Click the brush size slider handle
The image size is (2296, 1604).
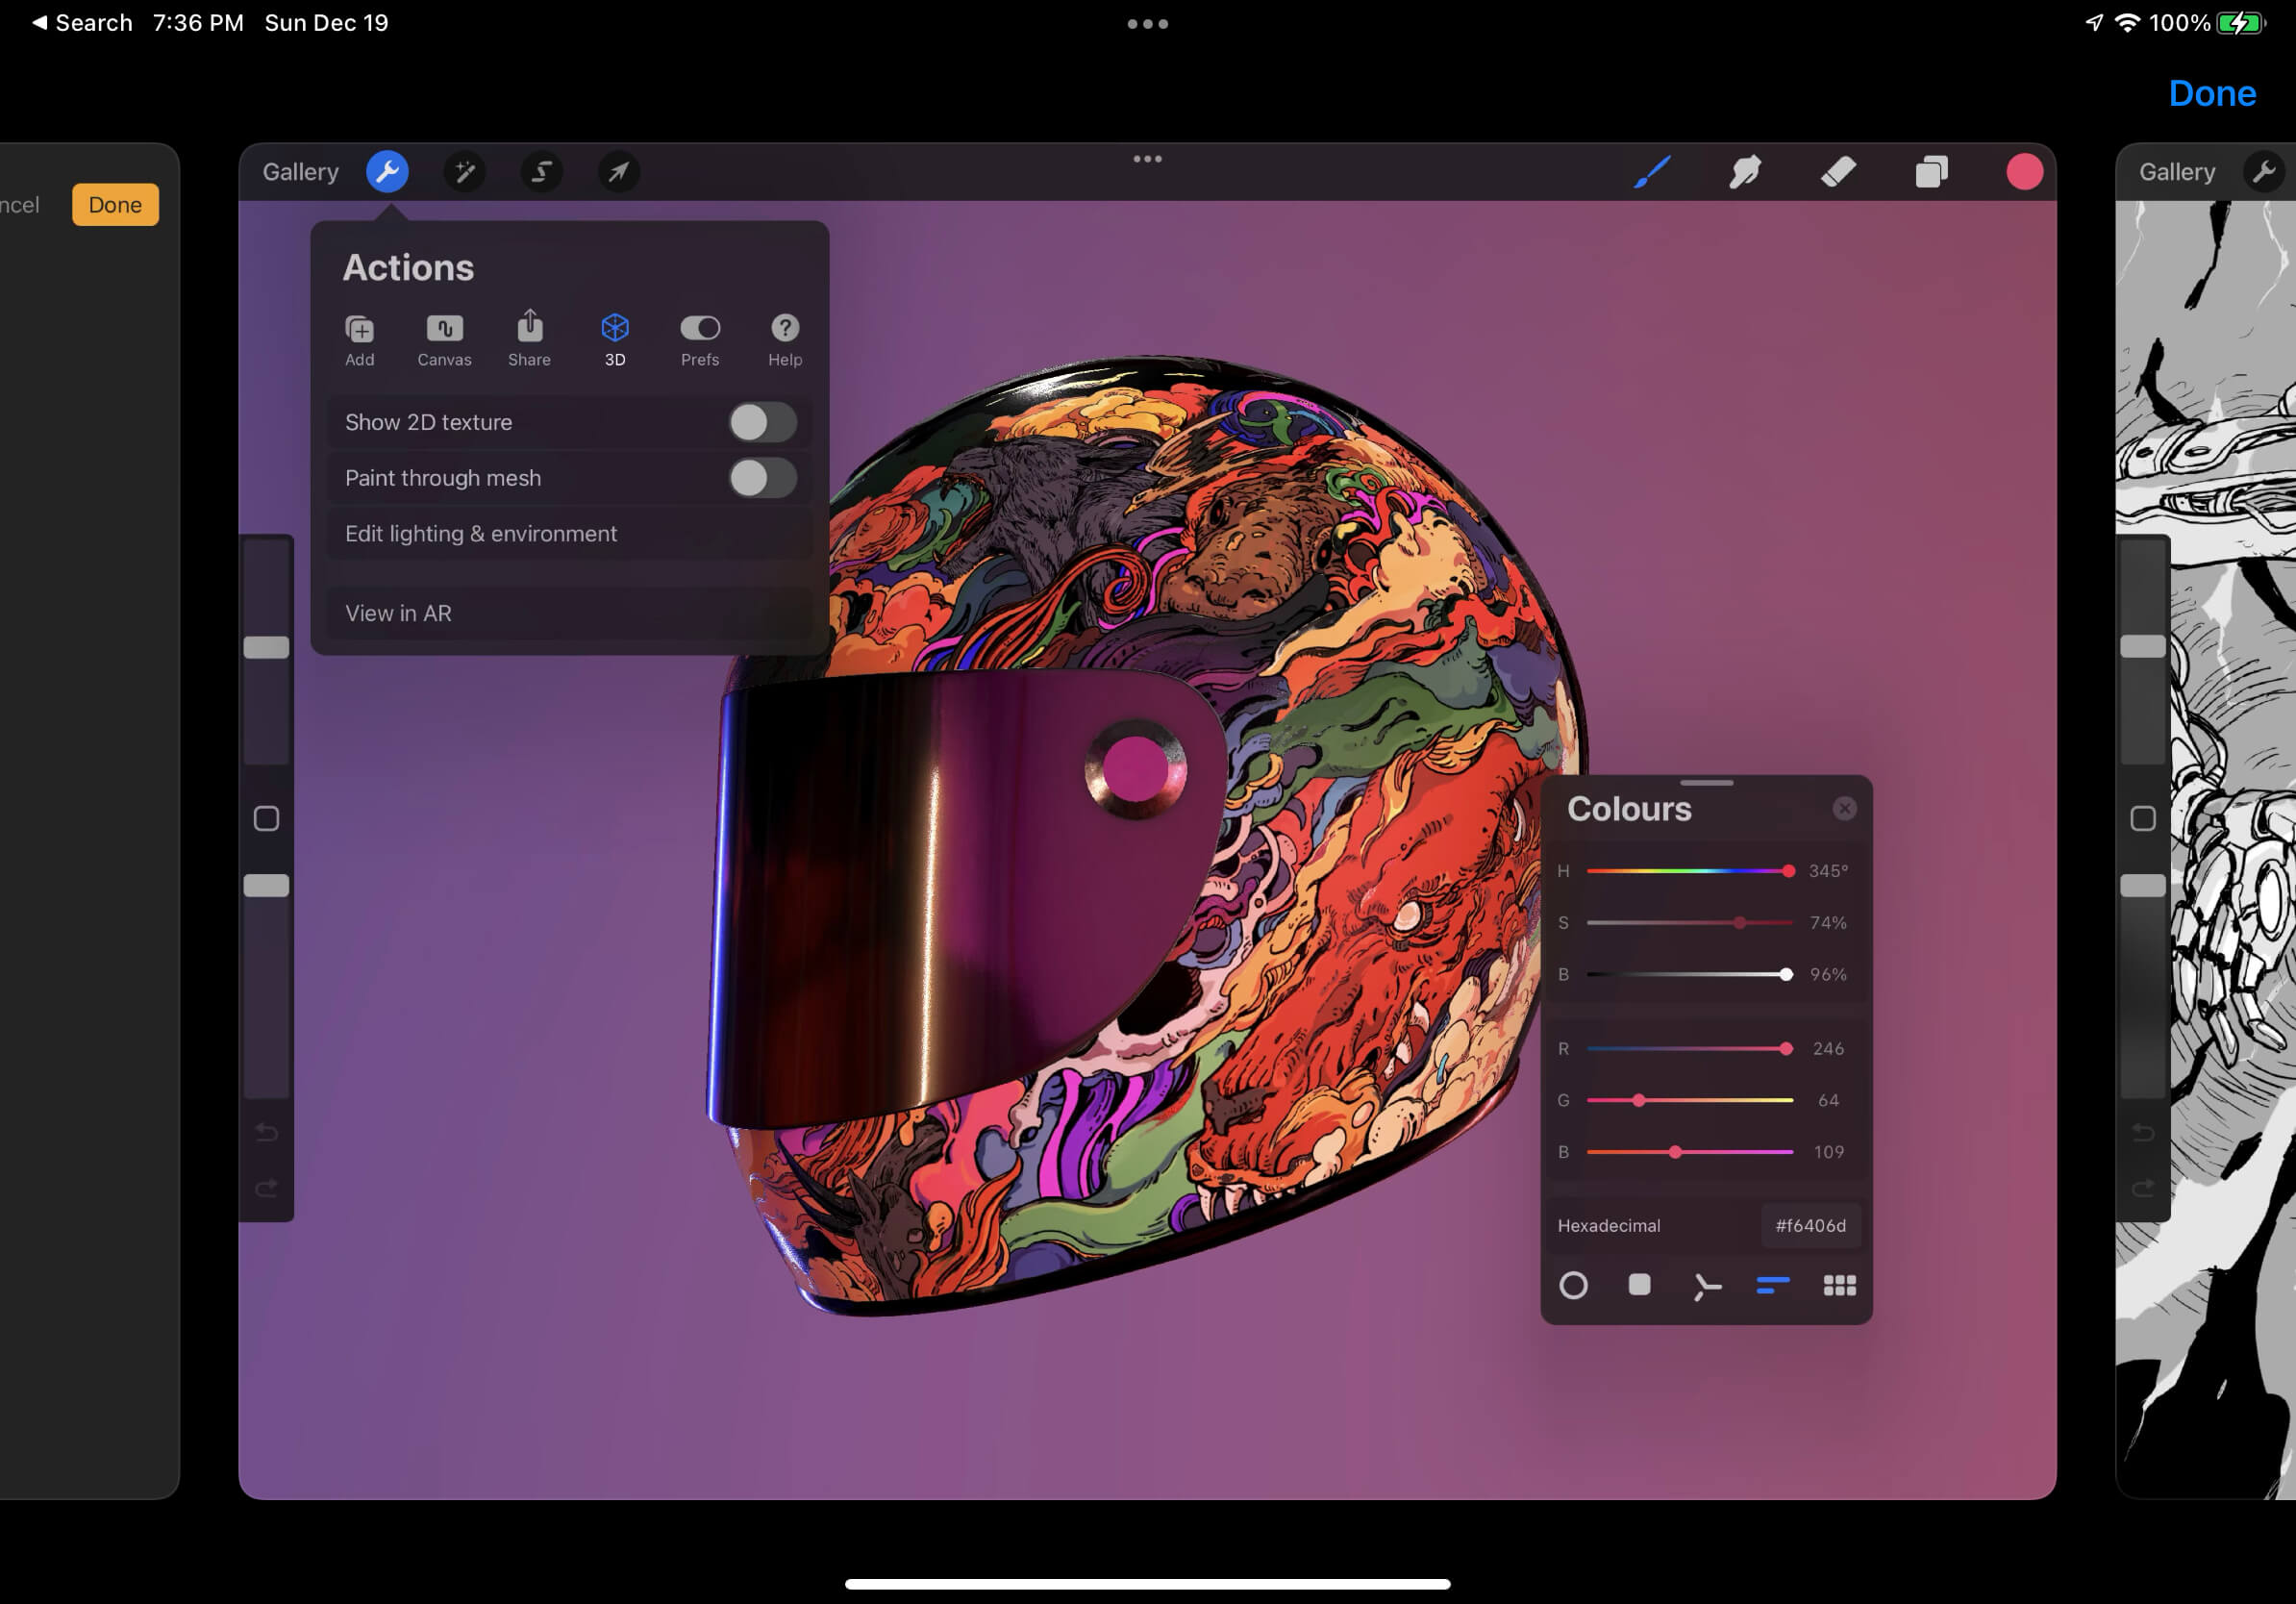point(266,647)
